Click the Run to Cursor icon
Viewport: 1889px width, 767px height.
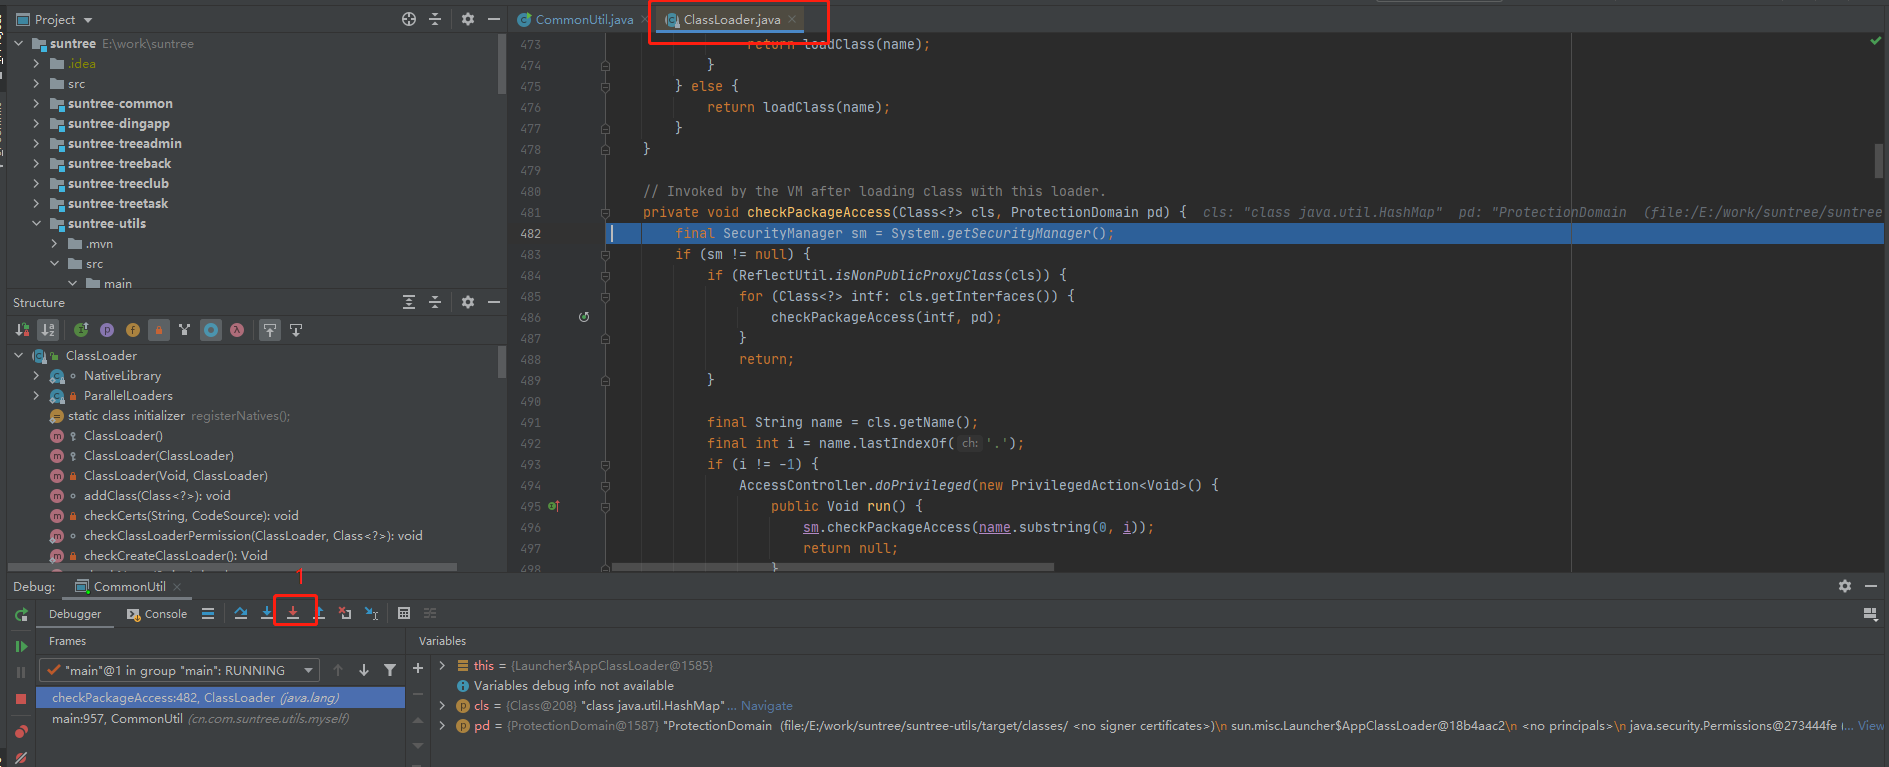tap(371, 613)
